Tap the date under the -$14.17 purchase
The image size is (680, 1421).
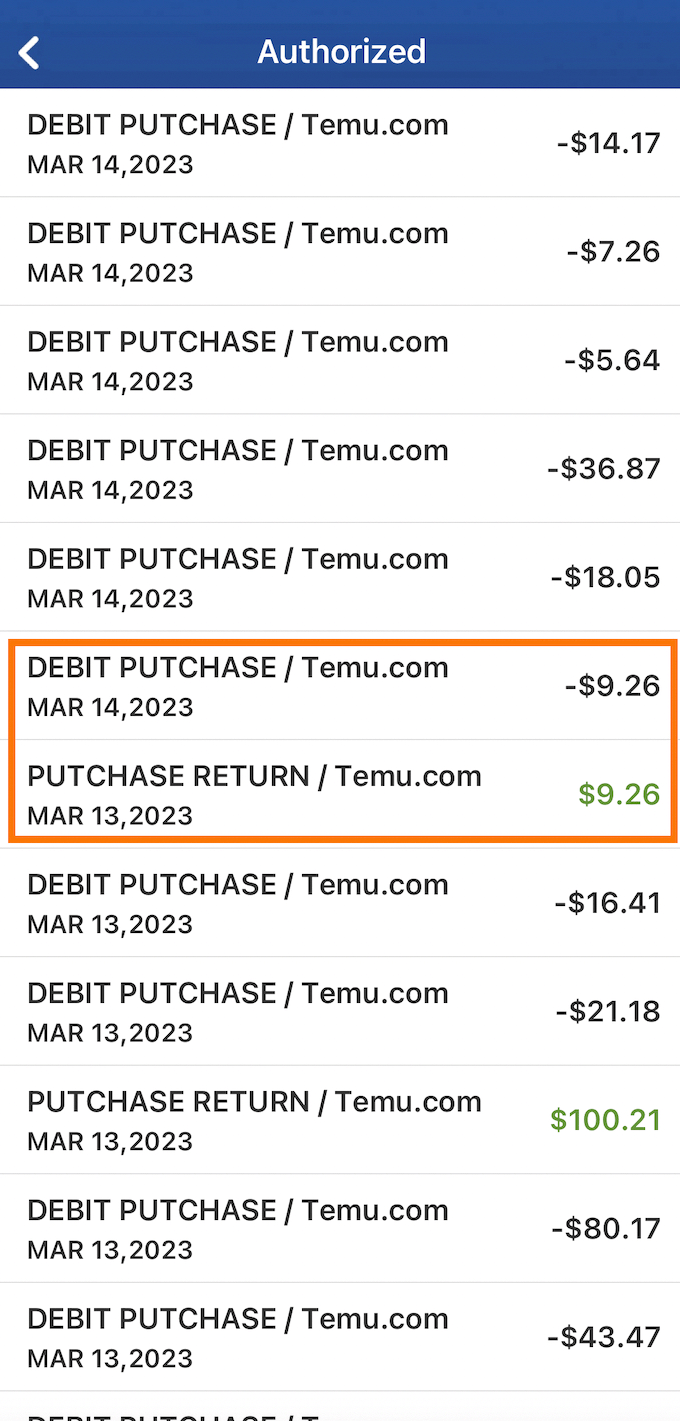pos(110,164)
